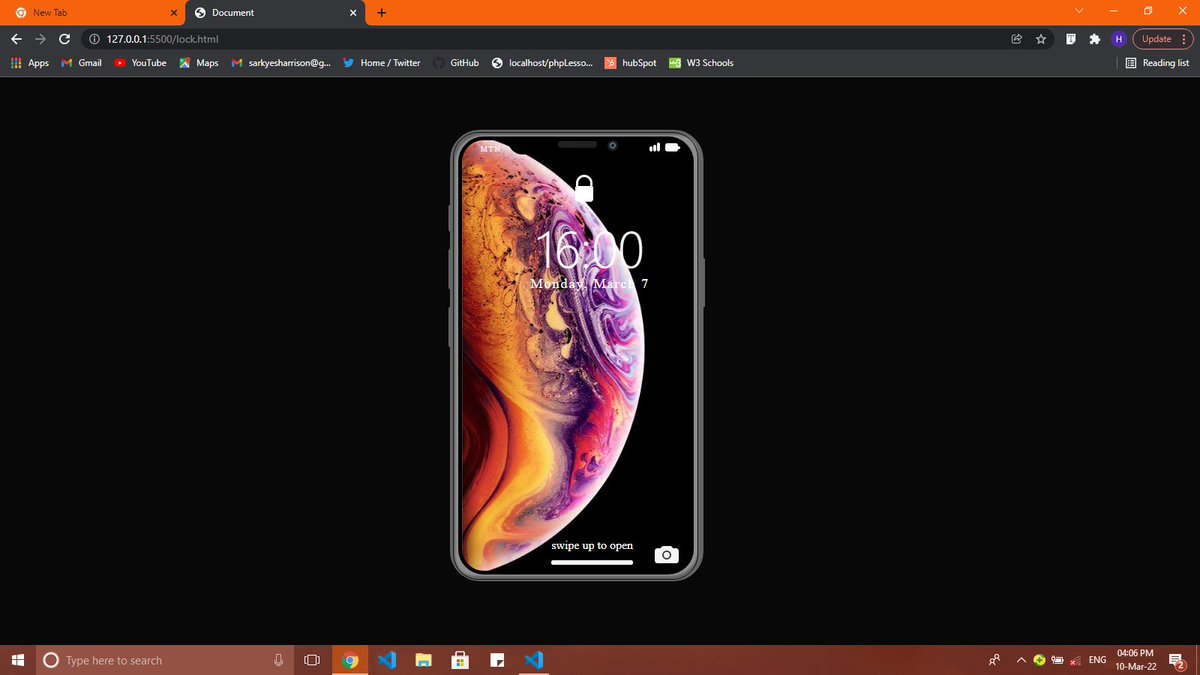1200x675 pixels.
Task: Click the front camera dot on phone
Action: [612, 145]
